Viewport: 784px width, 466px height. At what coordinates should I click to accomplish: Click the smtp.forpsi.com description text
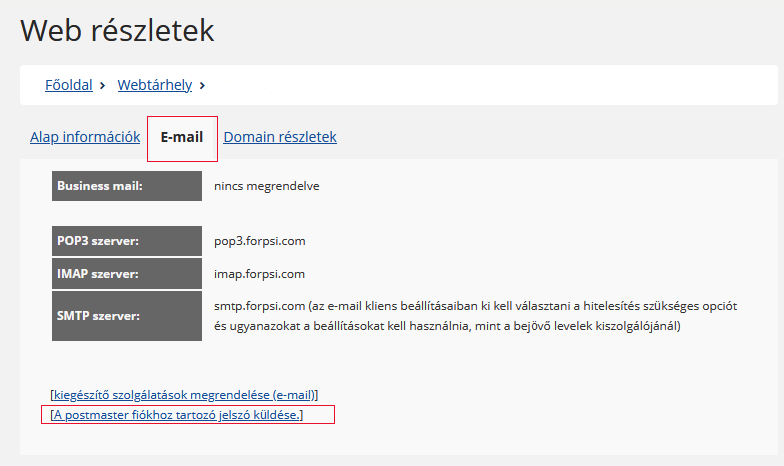point(476,316)
